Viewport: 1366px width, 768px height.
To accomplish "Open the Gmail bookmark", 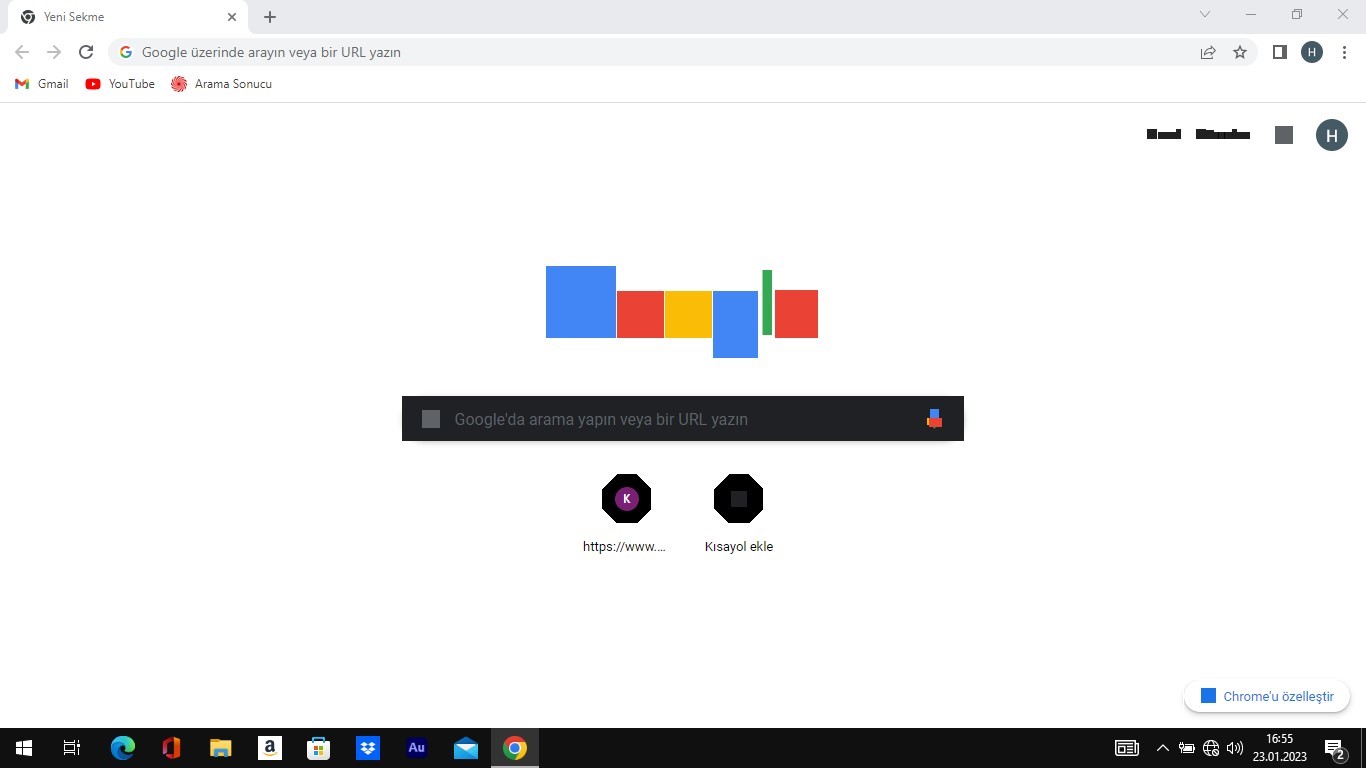I will tap(42, 84).
